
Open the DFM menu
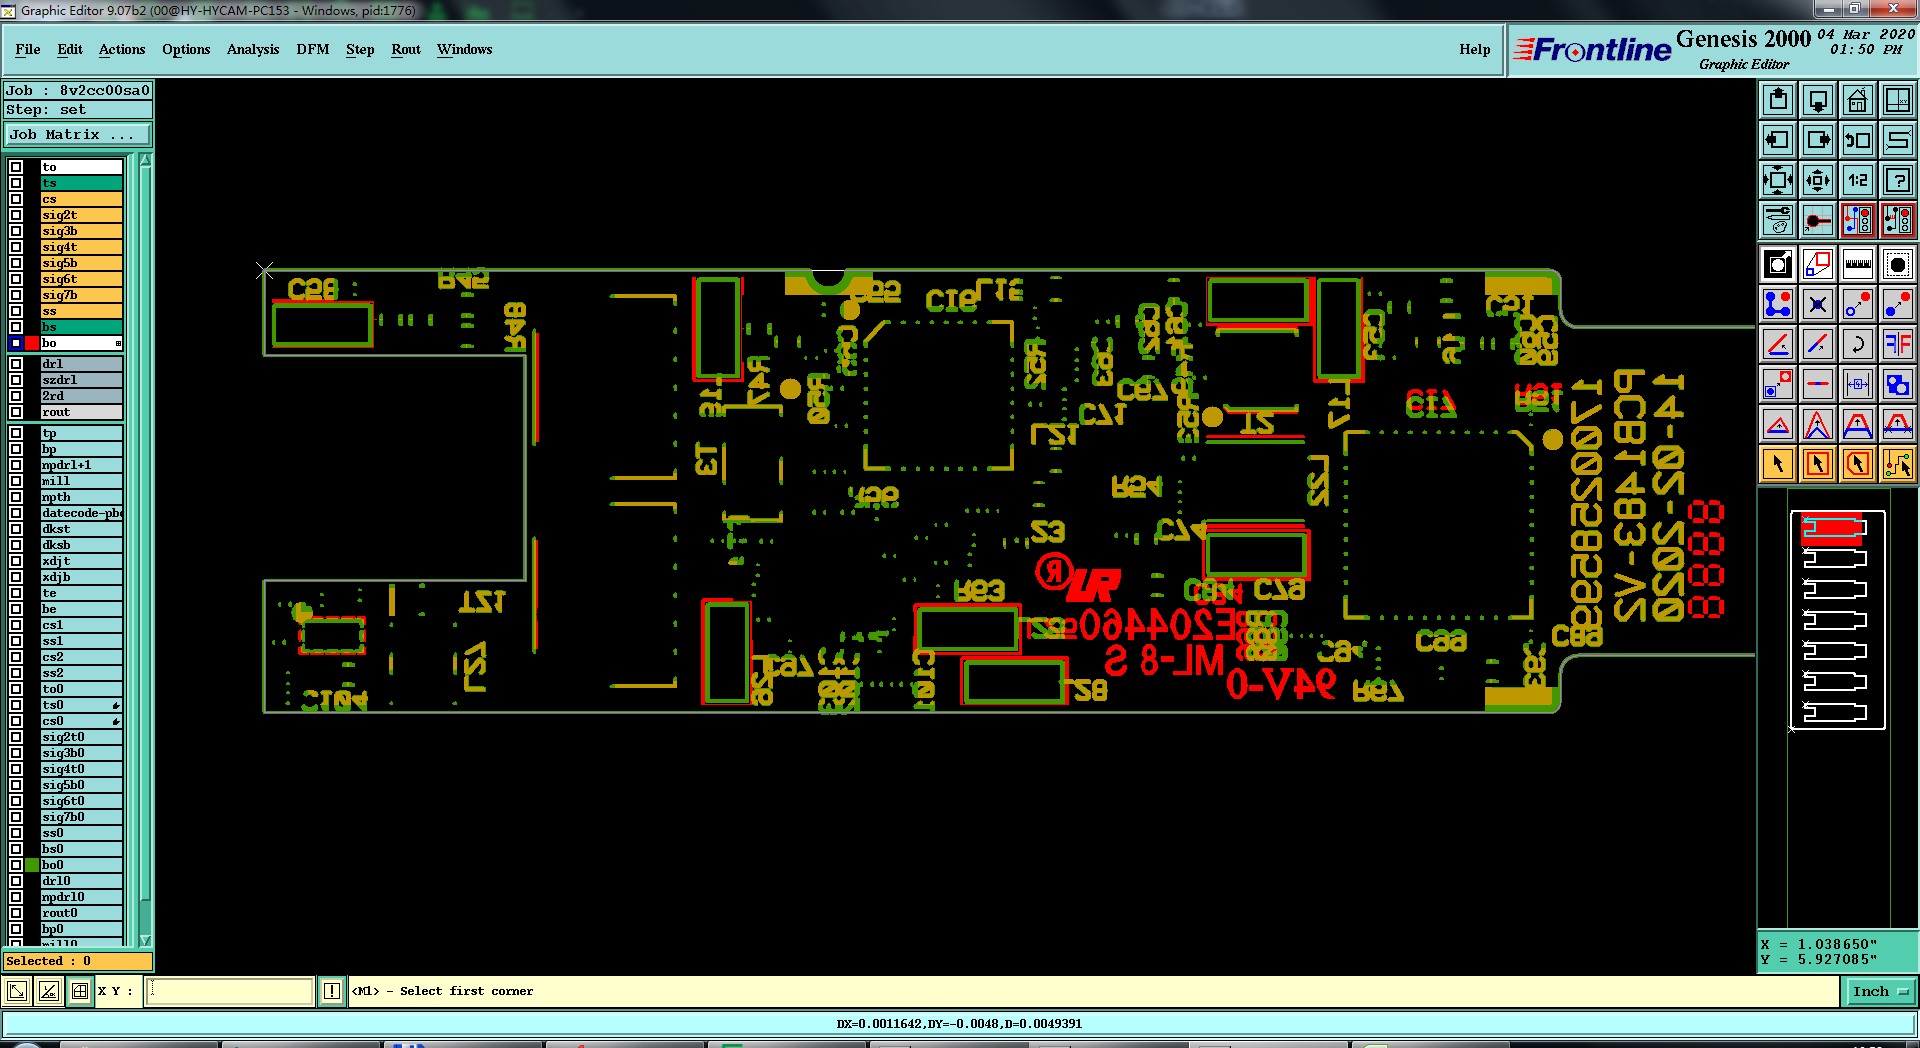click(x=313, y=49)
